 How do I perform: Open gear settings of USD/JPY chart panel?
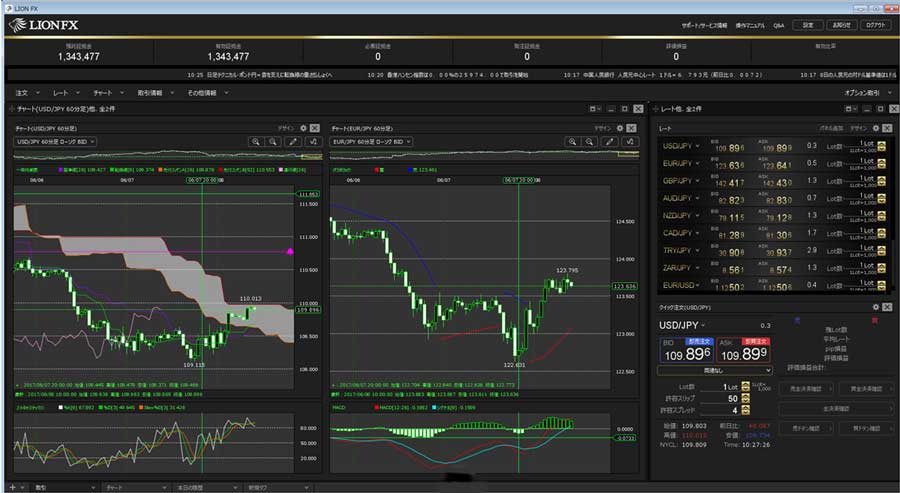[x=303, y=128]
